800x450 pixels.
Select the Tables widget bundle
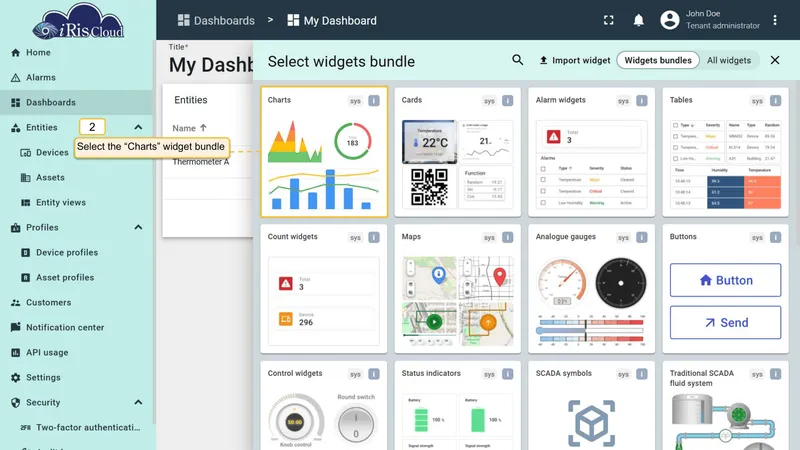(726, 152)
